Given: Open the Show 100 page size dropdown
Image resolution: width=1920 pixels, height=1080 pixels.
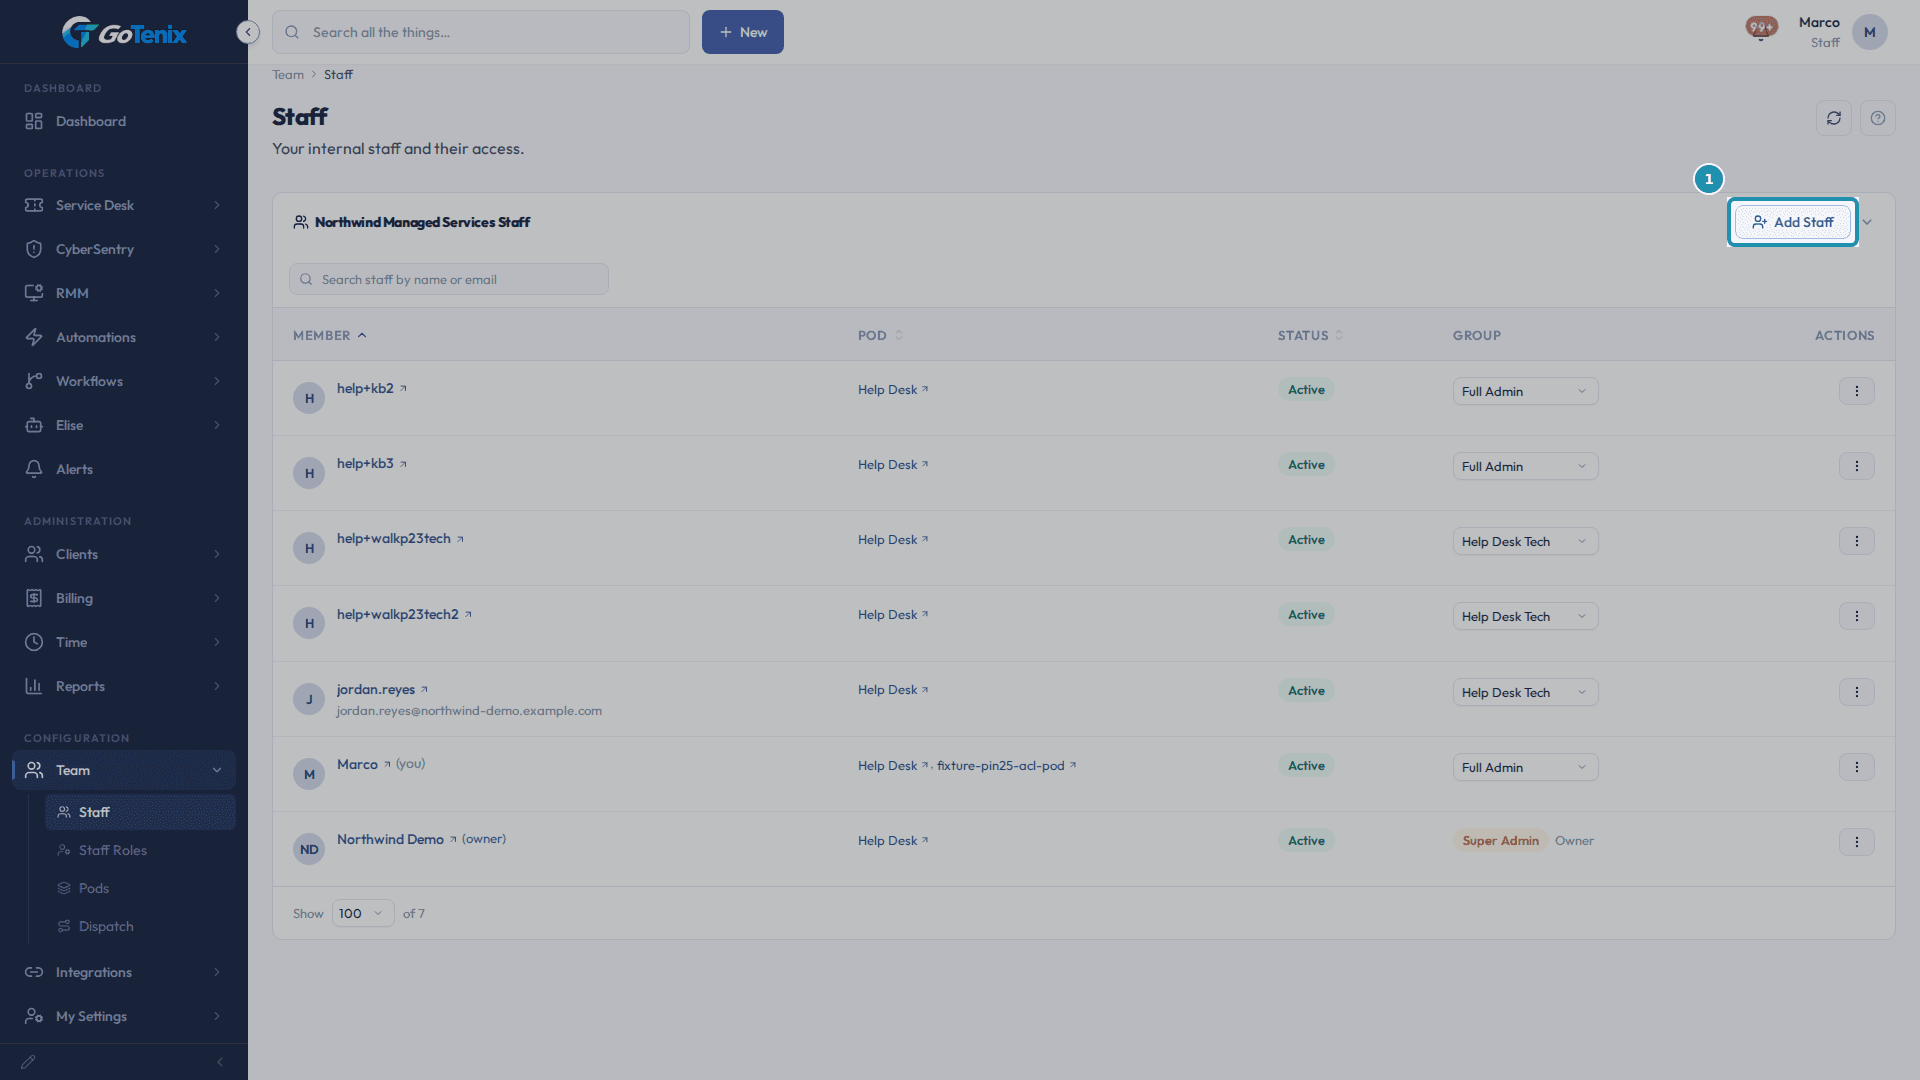Looking at the screenshot, I should pyautogui.click(x=363, y=913).
